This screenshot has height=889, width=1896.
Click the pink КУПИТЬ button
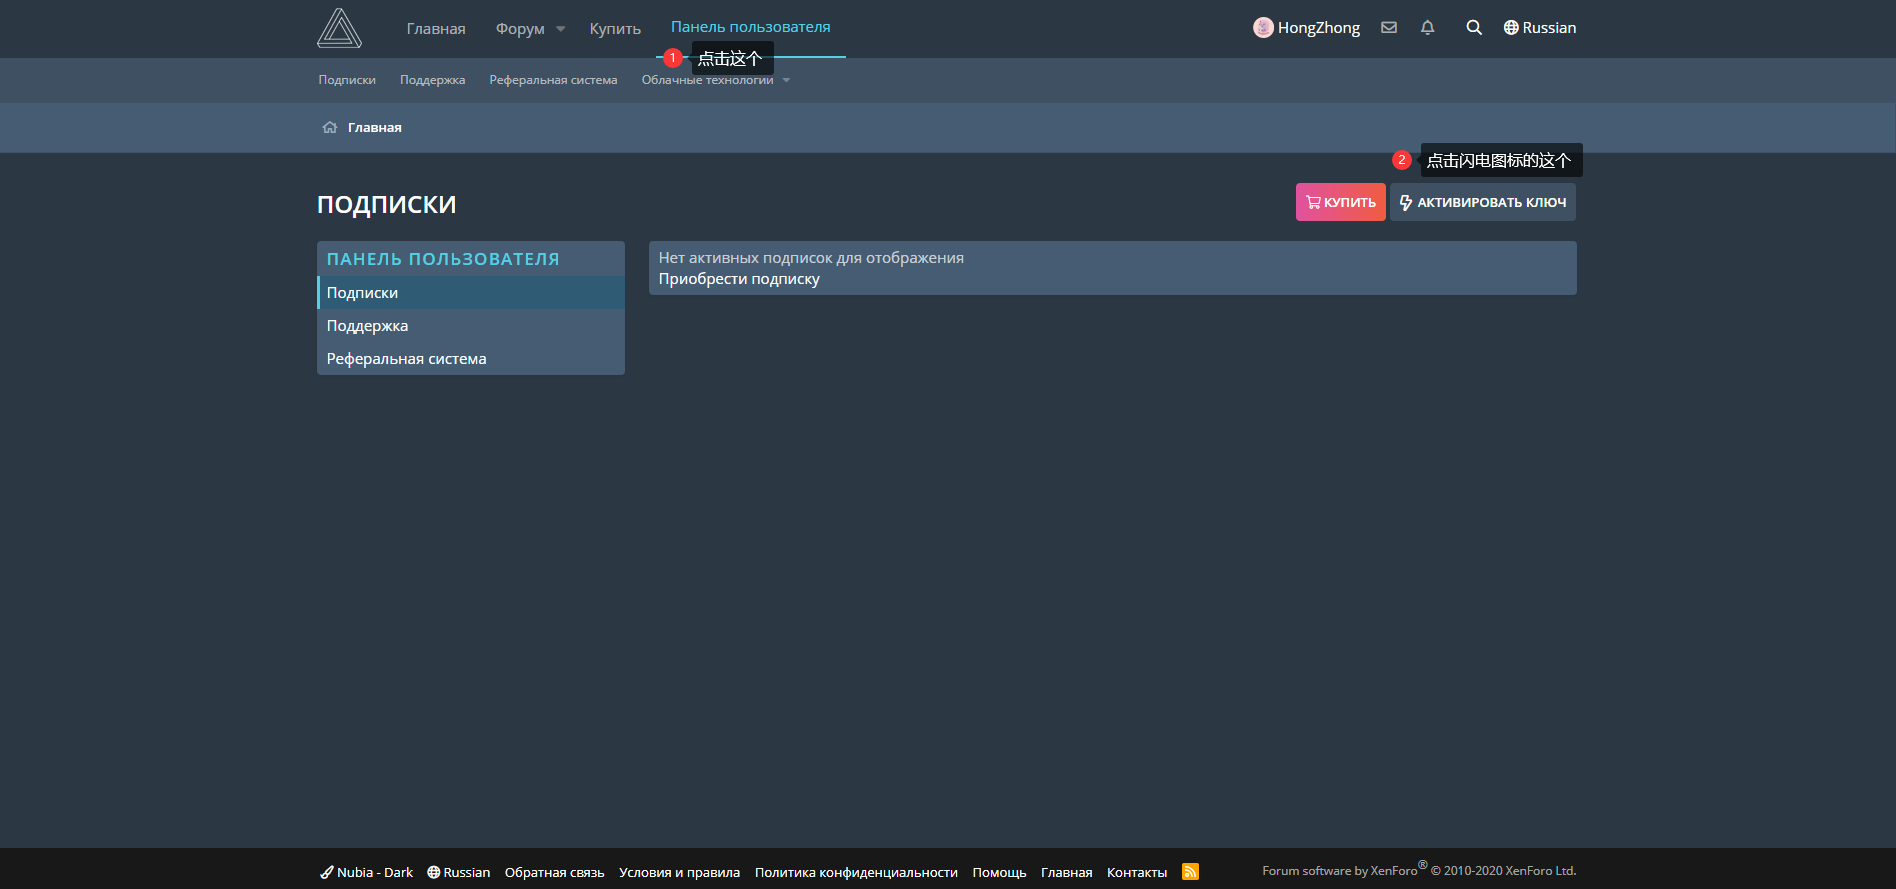click(1340, 202)
